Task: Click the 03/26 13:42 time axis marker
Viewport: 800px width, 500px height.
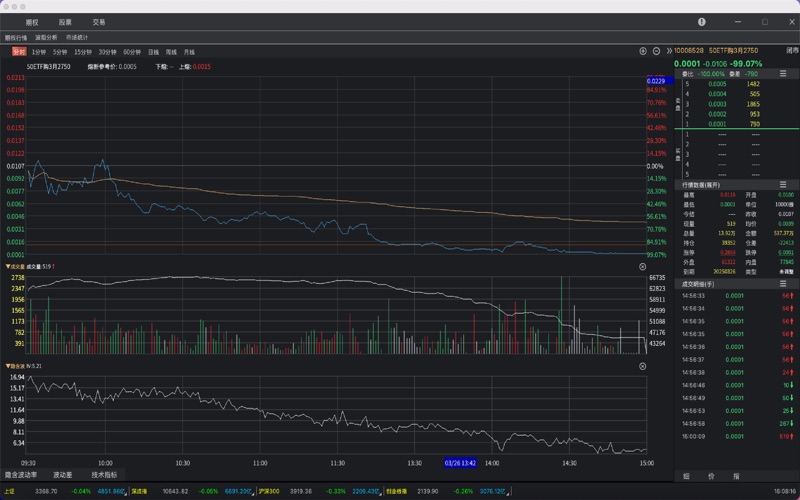Action: [460, 463]
